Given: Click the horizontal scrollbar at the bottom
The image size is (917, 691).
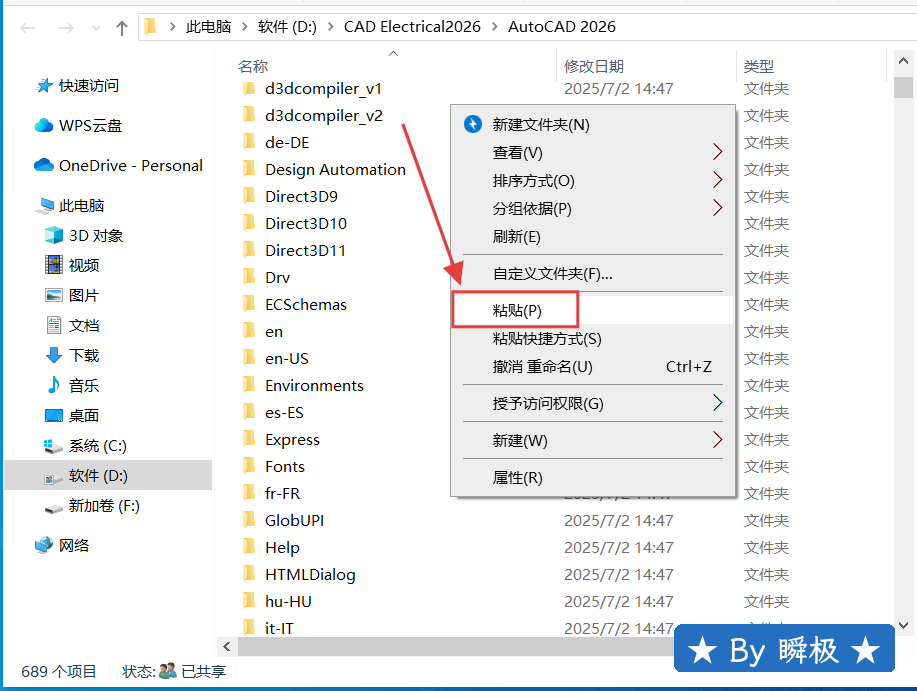Looking at the screenshot, I should coord(440,647).
